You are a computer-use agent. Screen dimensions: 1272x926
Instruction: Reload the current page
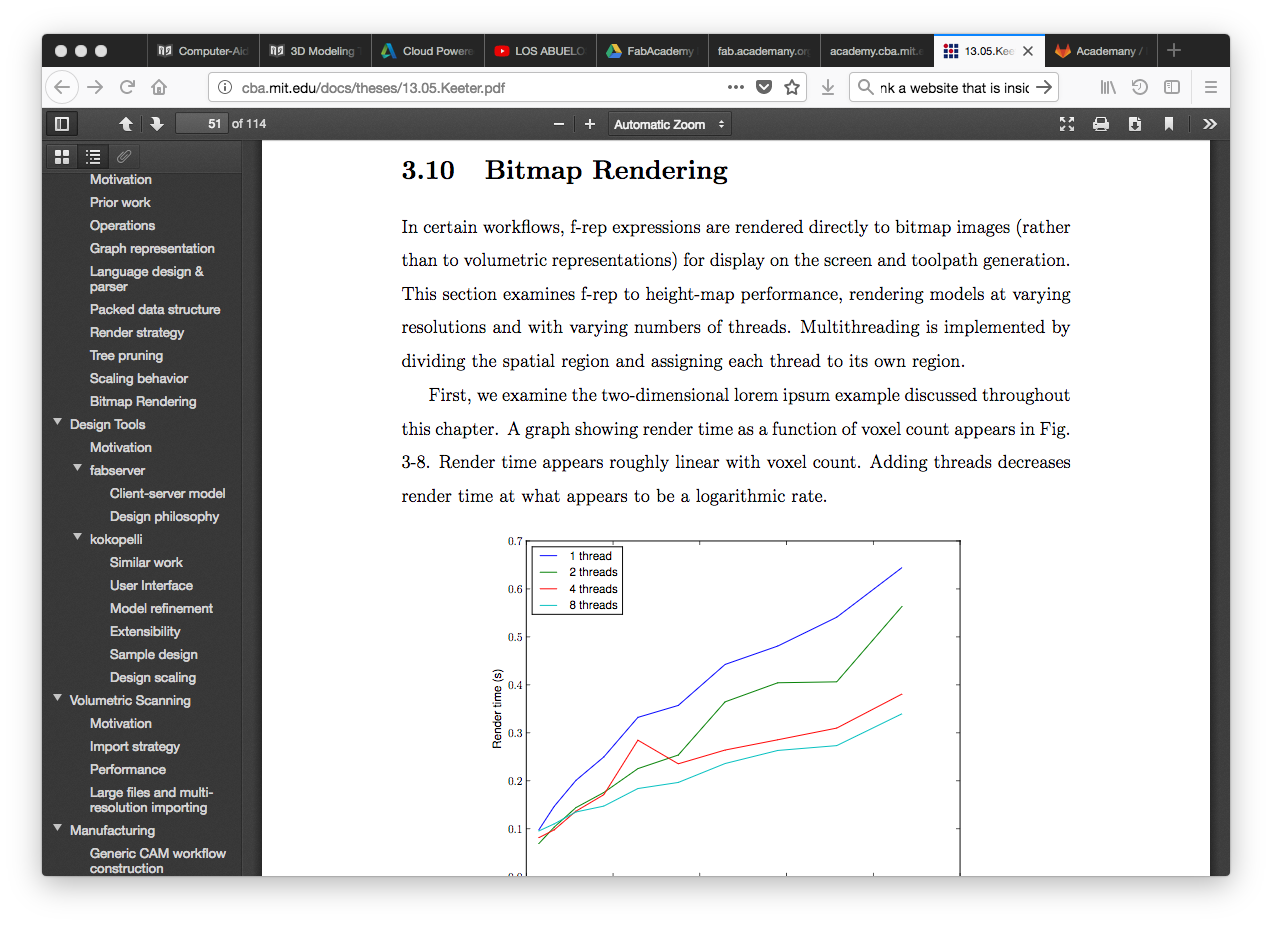coord(127,87)
